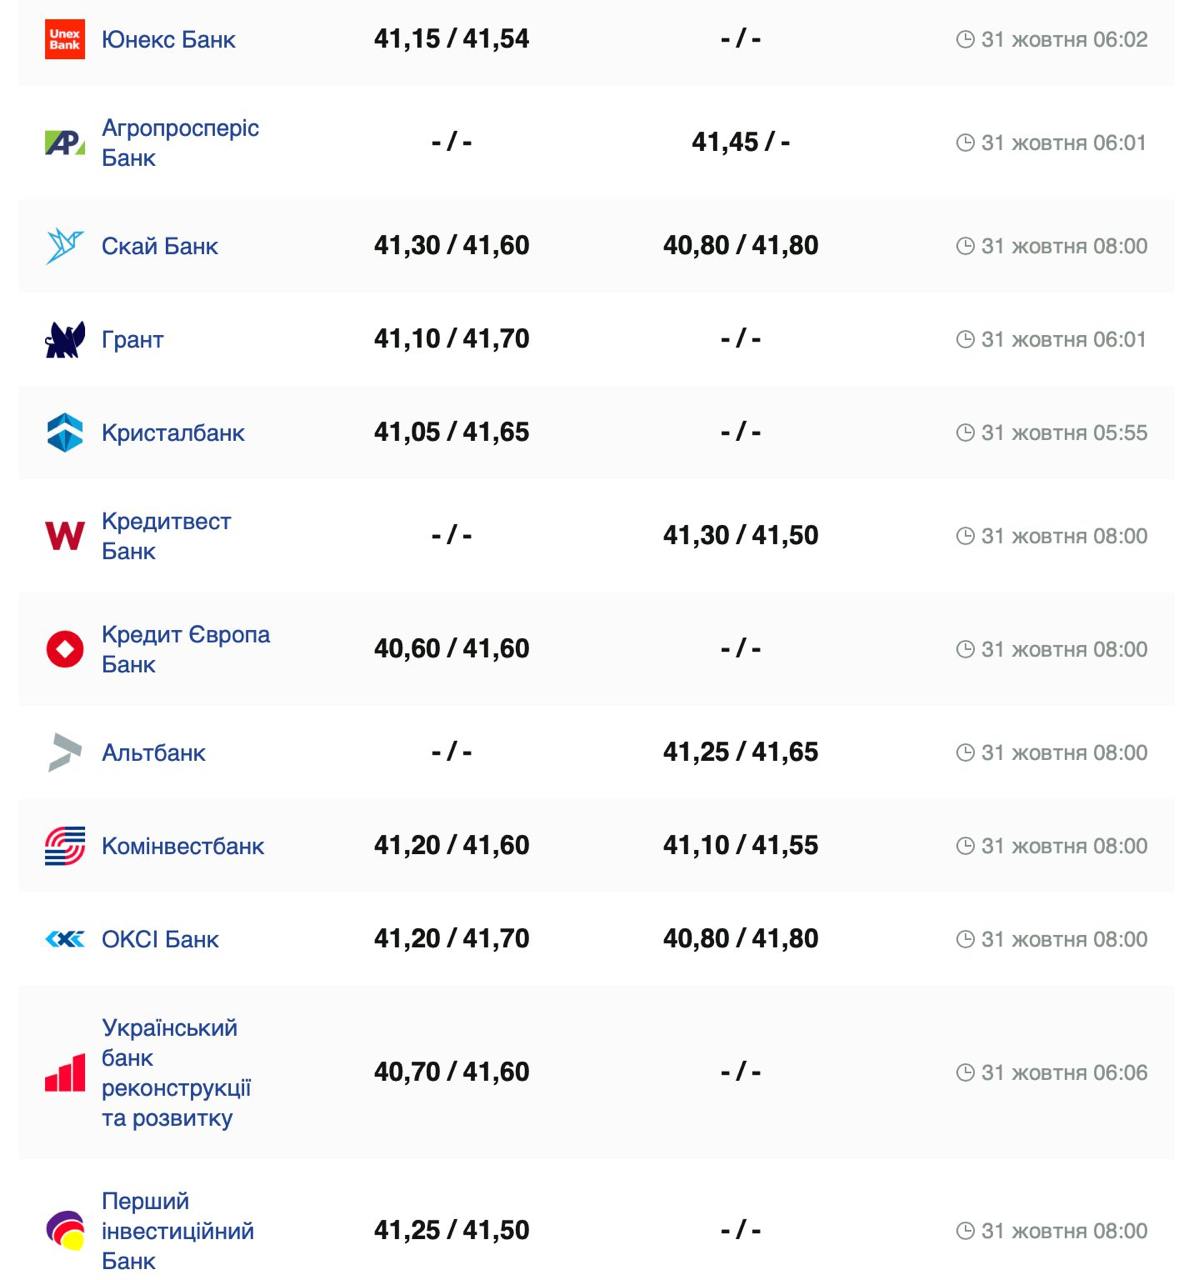Open the Юнекс Банк link
The image size is (1184, 1280).
coord(168,40)
